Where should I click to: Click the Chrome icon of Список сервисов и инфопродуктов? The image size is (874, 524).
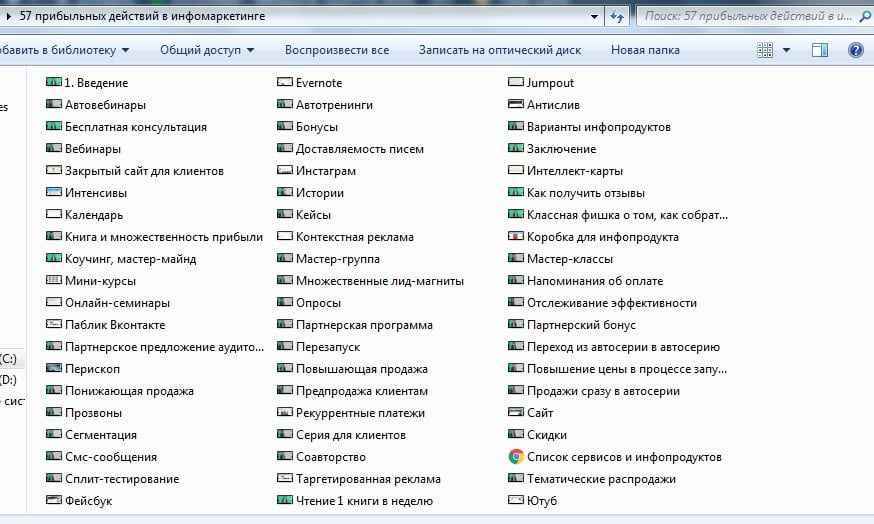[x=516, y=457]
